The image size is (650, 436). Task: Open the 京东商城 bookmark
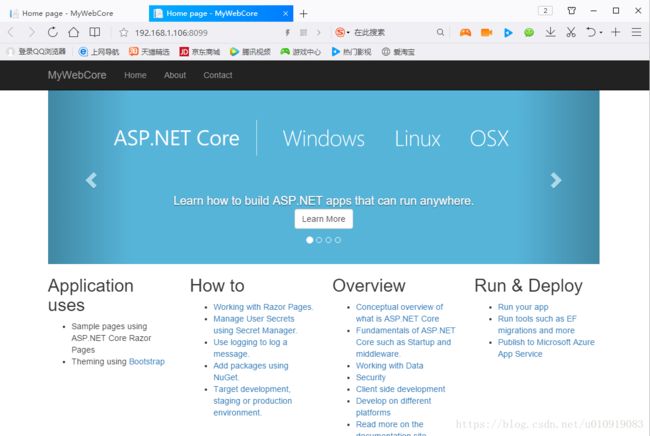199,51
